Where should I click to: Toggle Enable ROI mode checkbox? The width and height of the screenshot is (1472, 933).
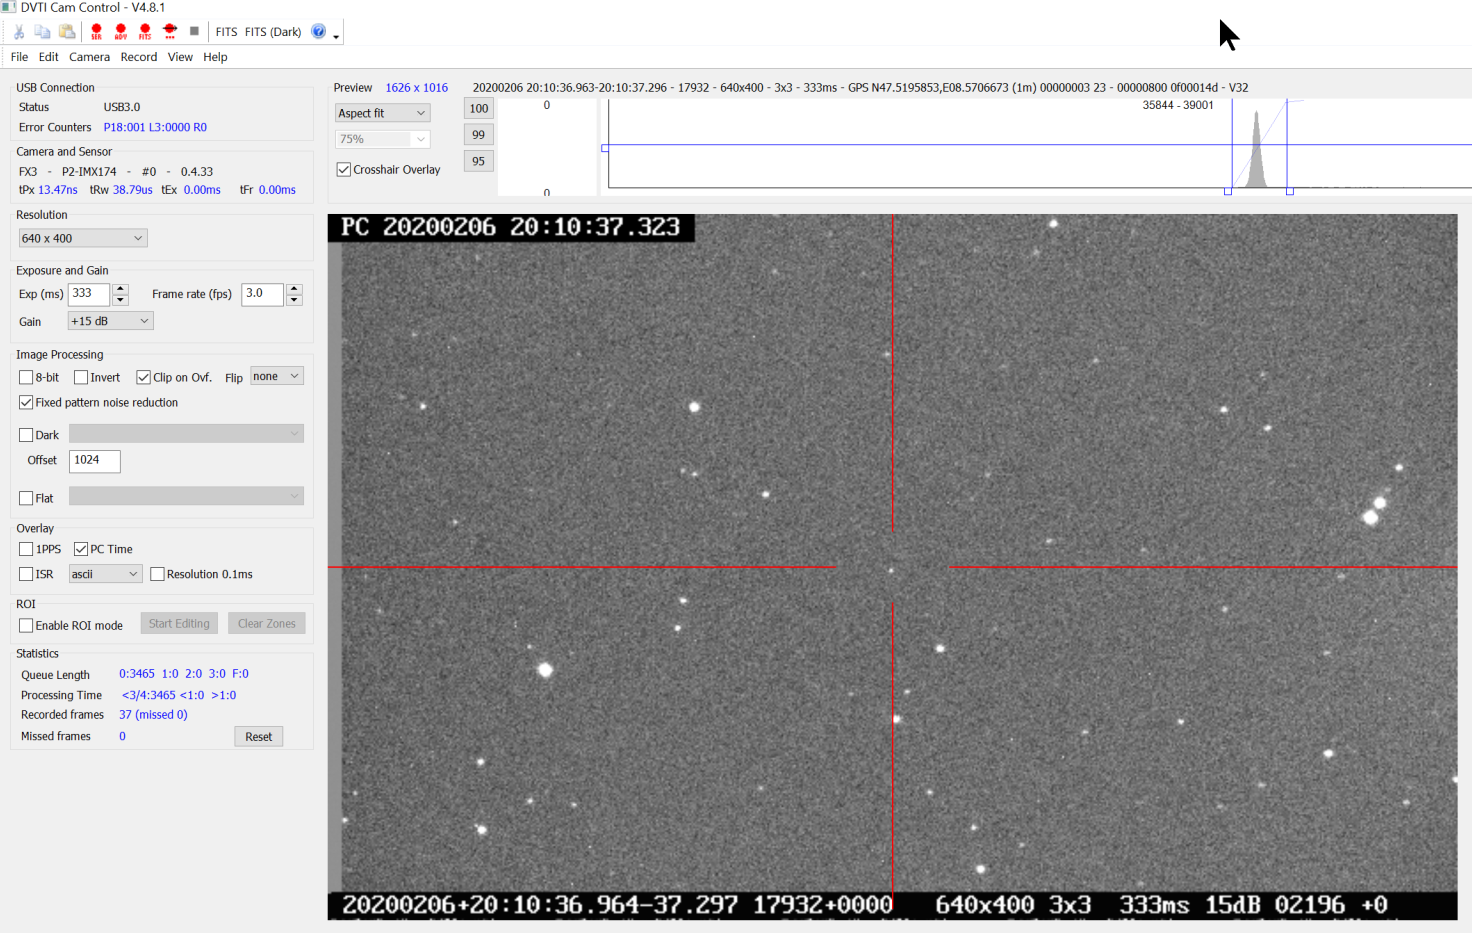(26, 626)
